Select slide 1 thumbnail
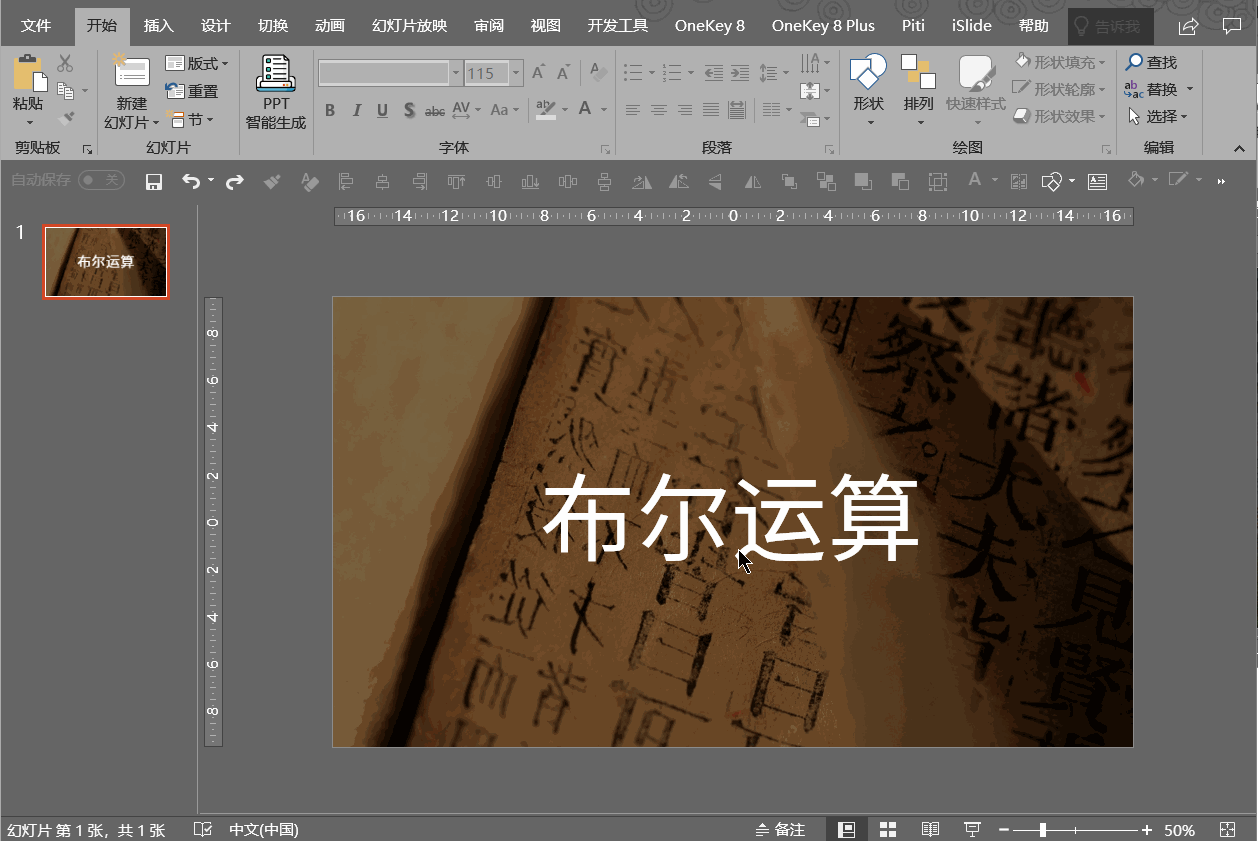Viewport: 1258px width, 841px height. (x=105, y=262)
